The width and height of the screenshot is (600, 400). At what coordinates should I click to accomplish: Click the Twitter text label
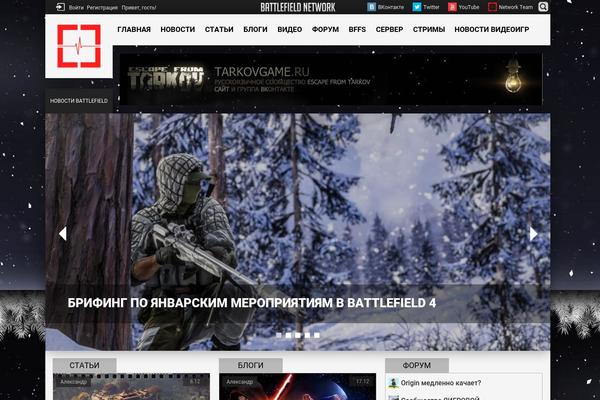pos(431,7)
